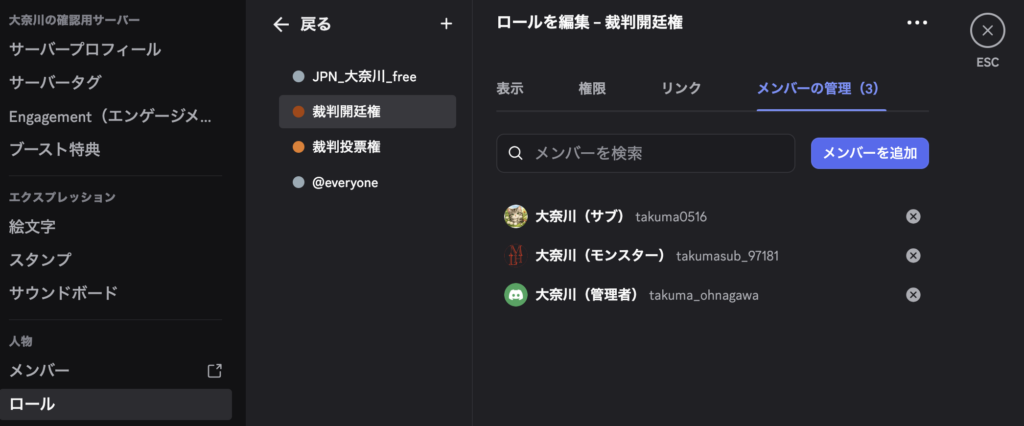Viewport: 1024px width, 426px height.
Task: Open the three-dot more options menu
Action: [917, 23]
